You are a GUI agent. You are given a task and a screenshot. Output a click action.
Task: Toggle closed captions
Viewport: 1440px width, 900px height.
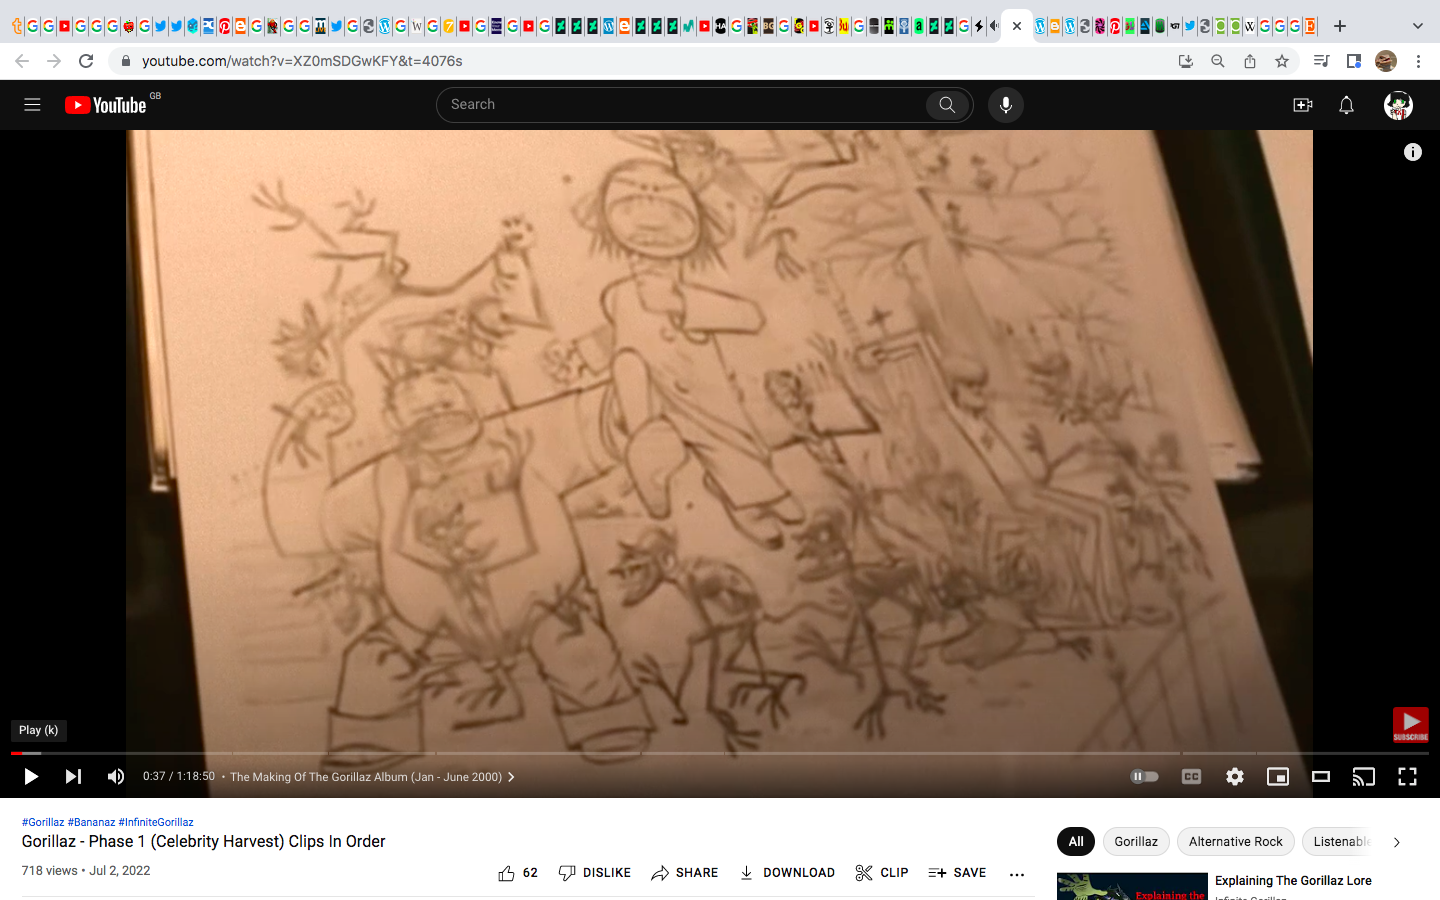1191,777
